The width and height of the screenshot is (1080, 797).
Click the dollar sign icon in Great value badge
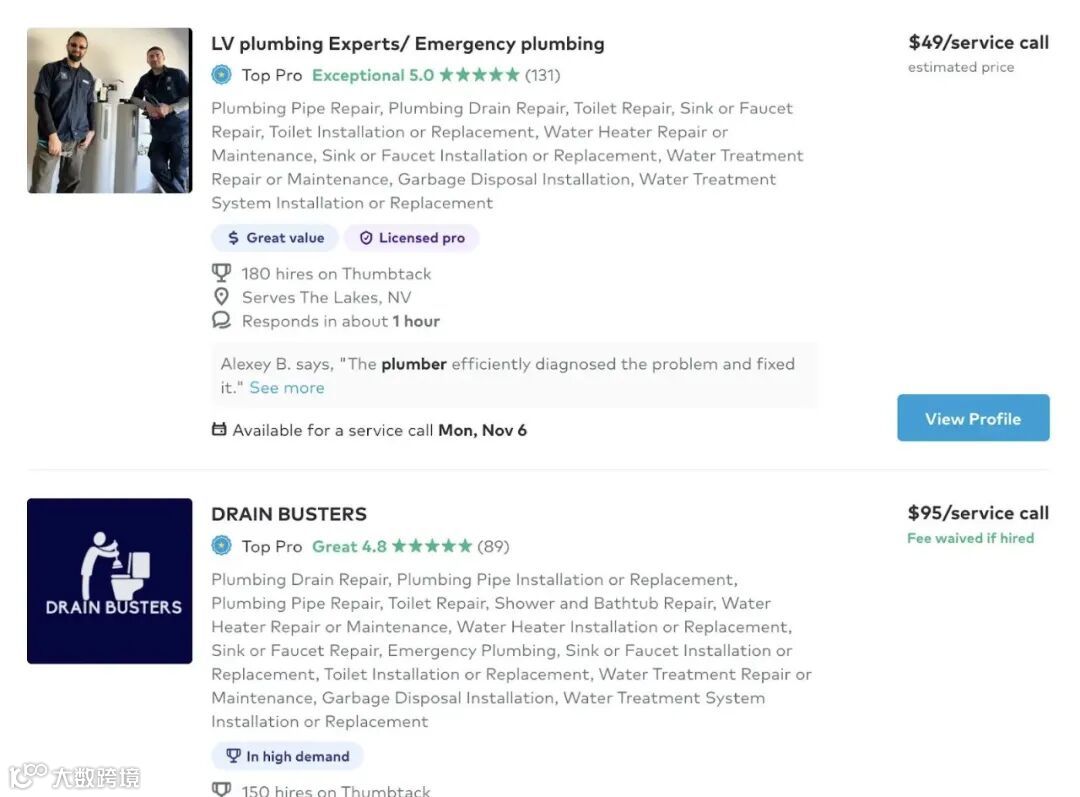point(234,238)
